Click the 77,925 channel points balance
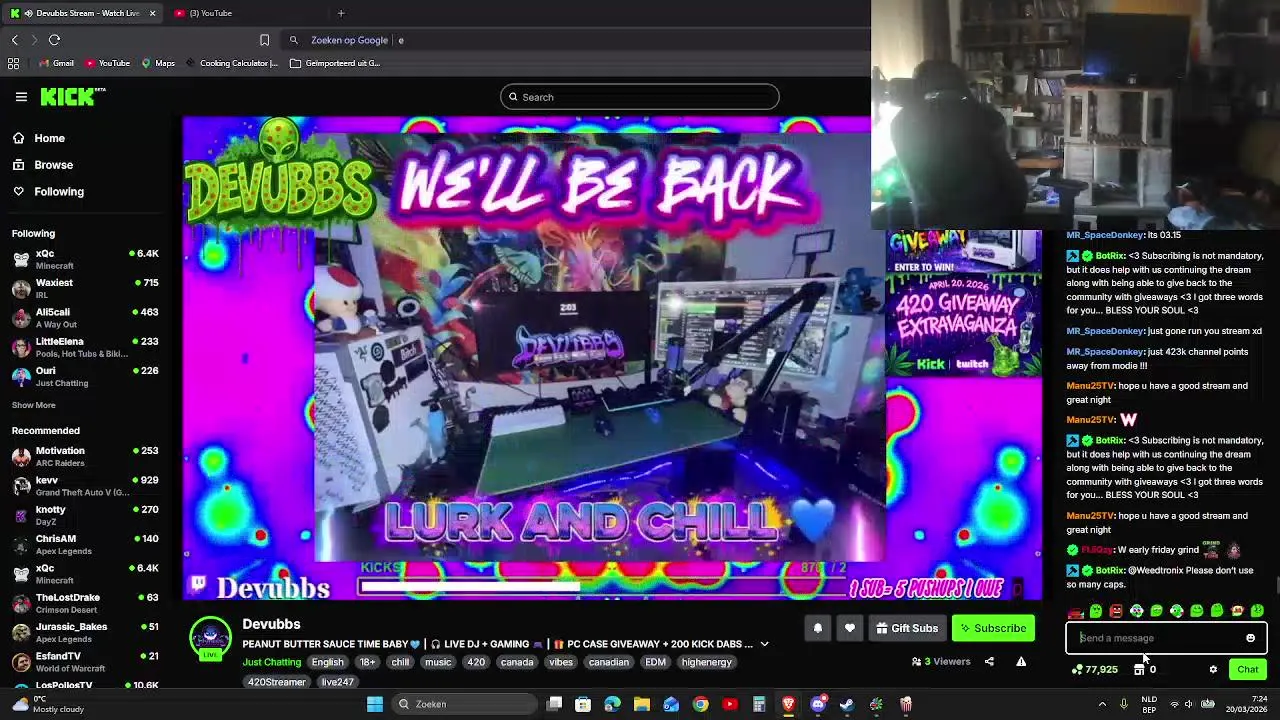 point(1094,670)
